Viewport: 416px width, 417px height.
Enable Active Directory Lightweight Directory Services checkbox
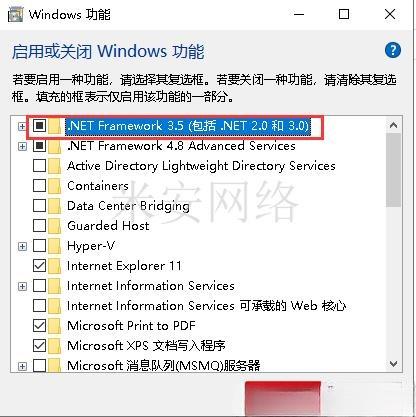pos(39,166)
